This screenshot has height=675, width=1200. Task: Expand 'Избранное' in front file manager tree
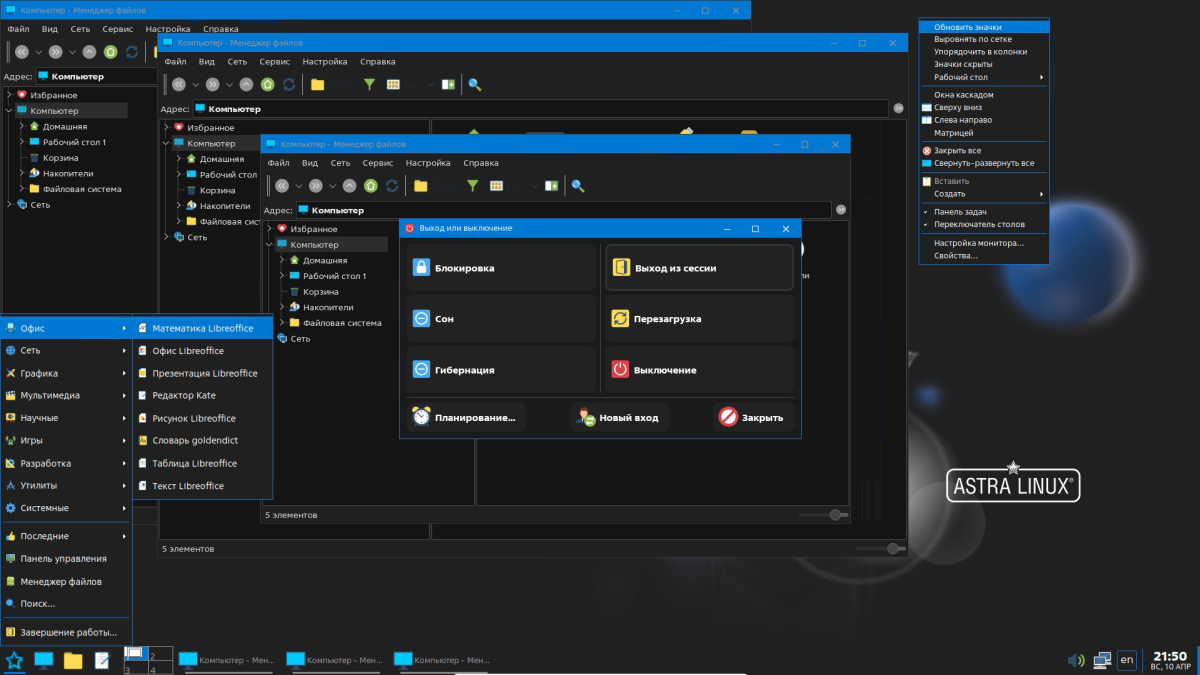point(269,229)
